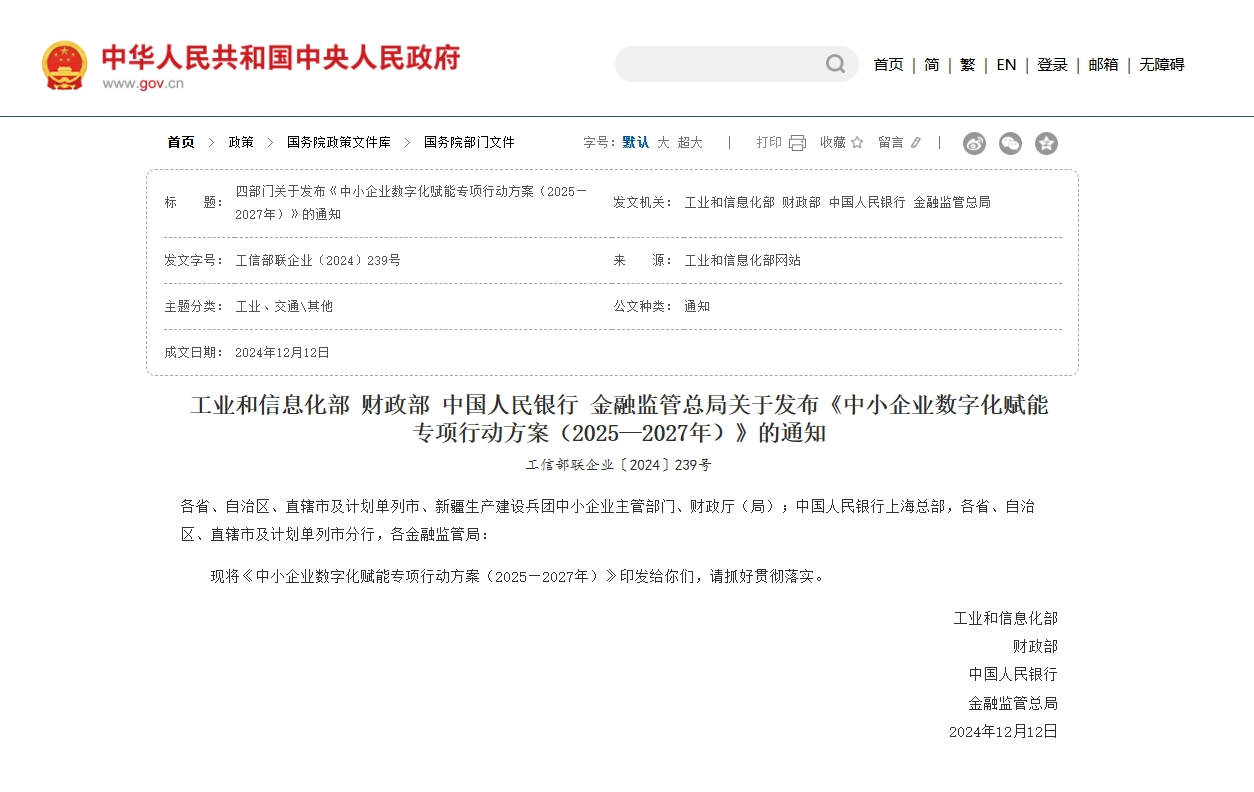Image resolution: width=1254 pixels, height=792 pixels.
Task: Open 国务院政策文件库 breadcrumb
Action: click(x=339, y=143)
